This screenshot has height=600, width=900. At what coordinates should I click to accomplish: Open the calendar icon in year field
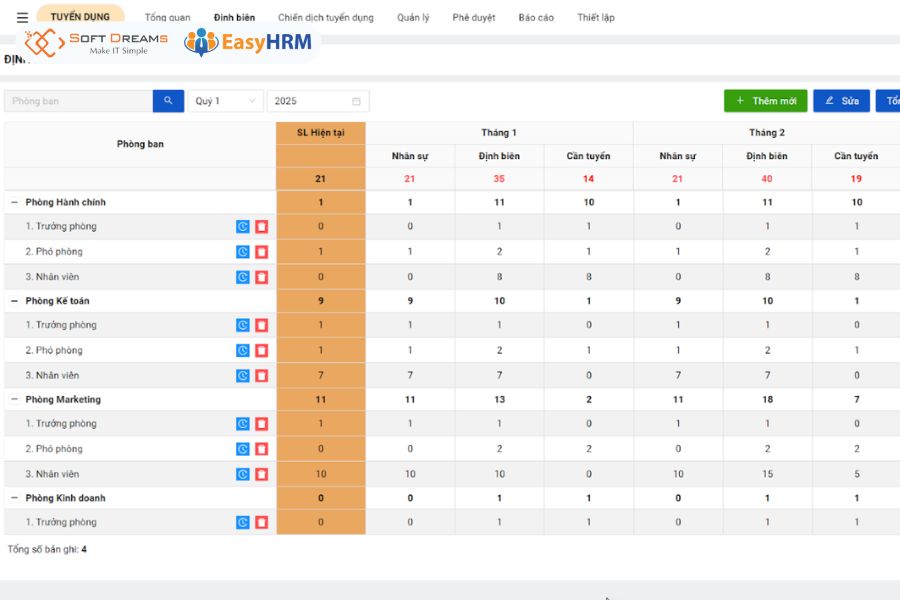click(356, 101)
